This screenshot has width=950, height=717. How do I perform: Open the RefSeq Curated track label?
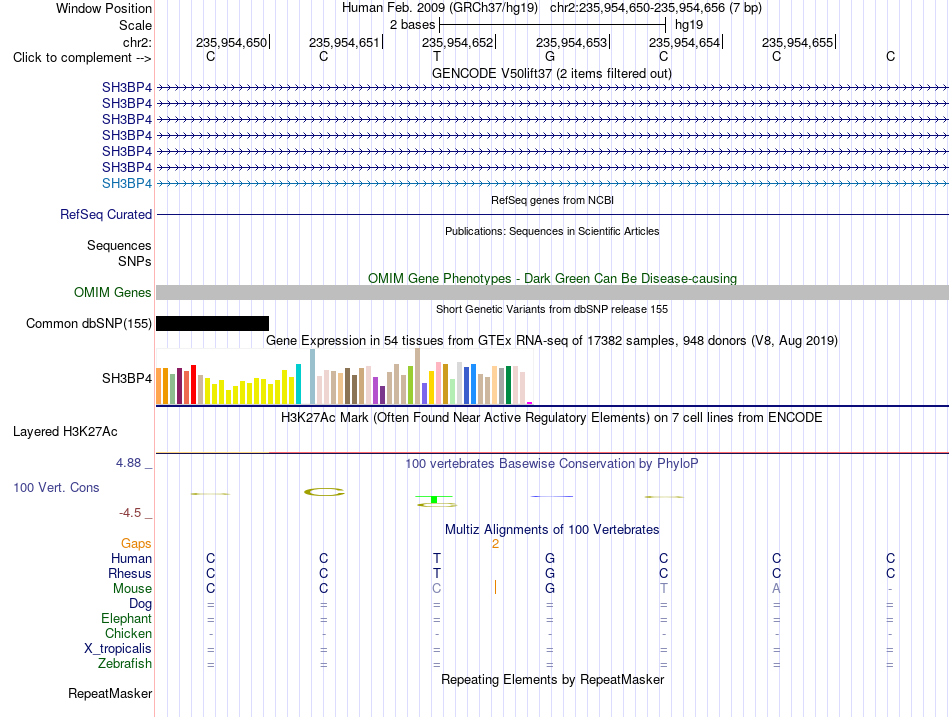click(x=106, y=215)
